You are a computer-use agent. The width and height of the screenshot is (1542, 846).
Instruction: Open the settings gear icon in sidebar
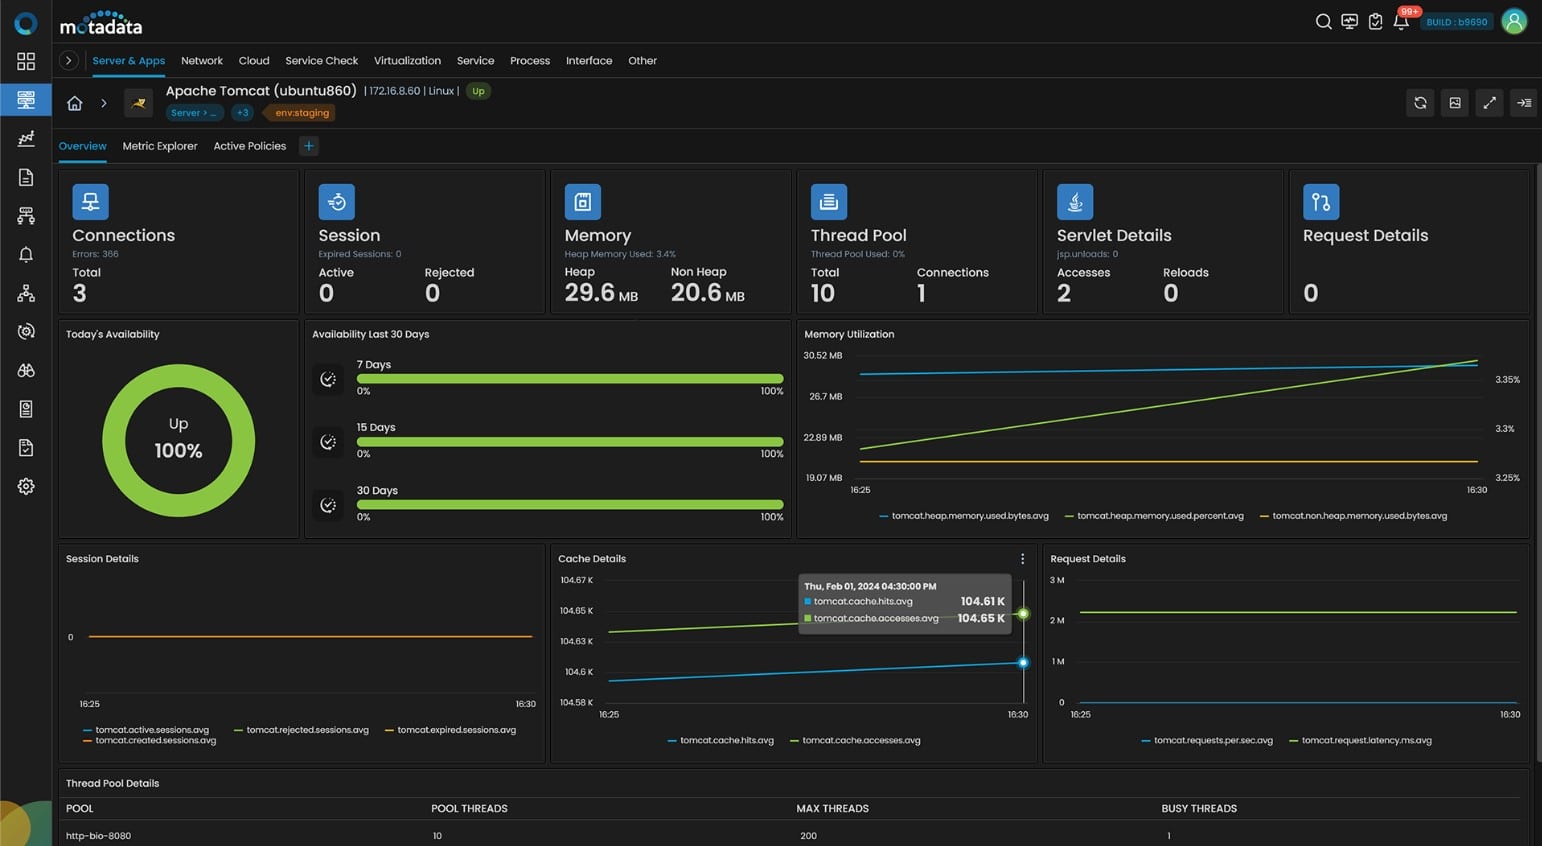pyautogui.click(x=26, y=486)
